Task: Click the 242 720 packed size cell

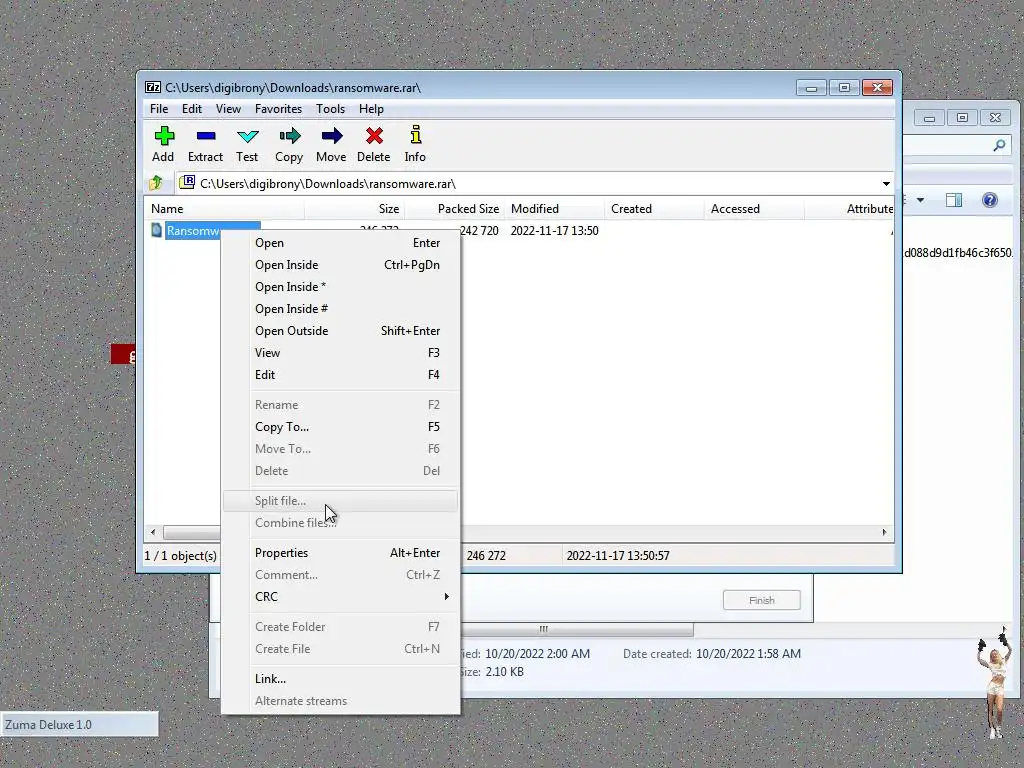Action: (479, 231)
